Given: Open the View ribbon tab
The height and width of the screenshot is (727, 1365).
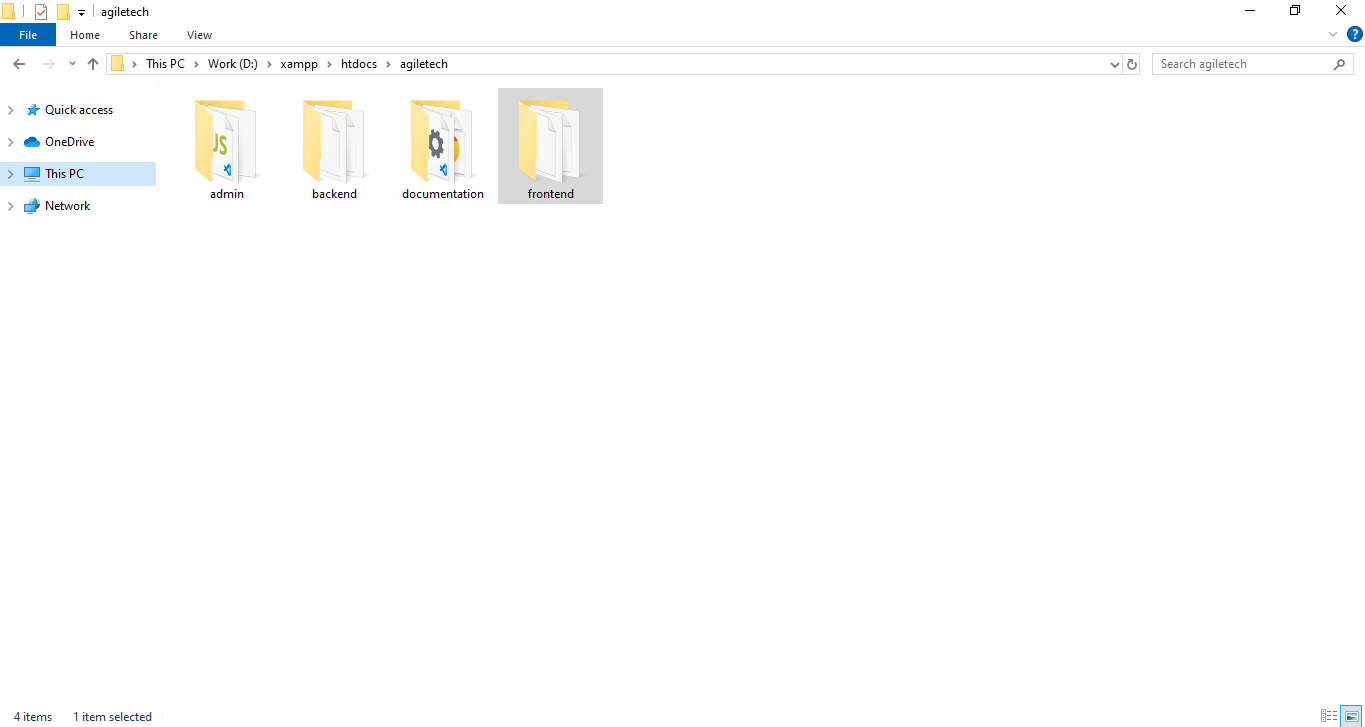Looking at the screenshot, I should pos(199,35).
